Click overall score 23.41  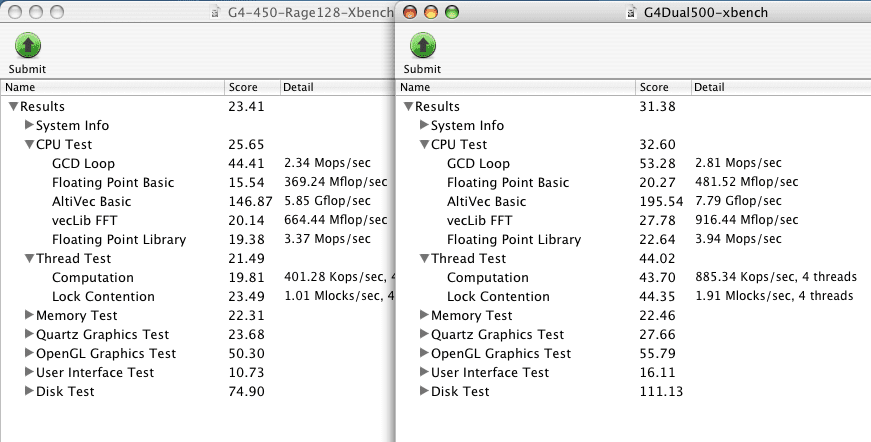coord(246,106)
